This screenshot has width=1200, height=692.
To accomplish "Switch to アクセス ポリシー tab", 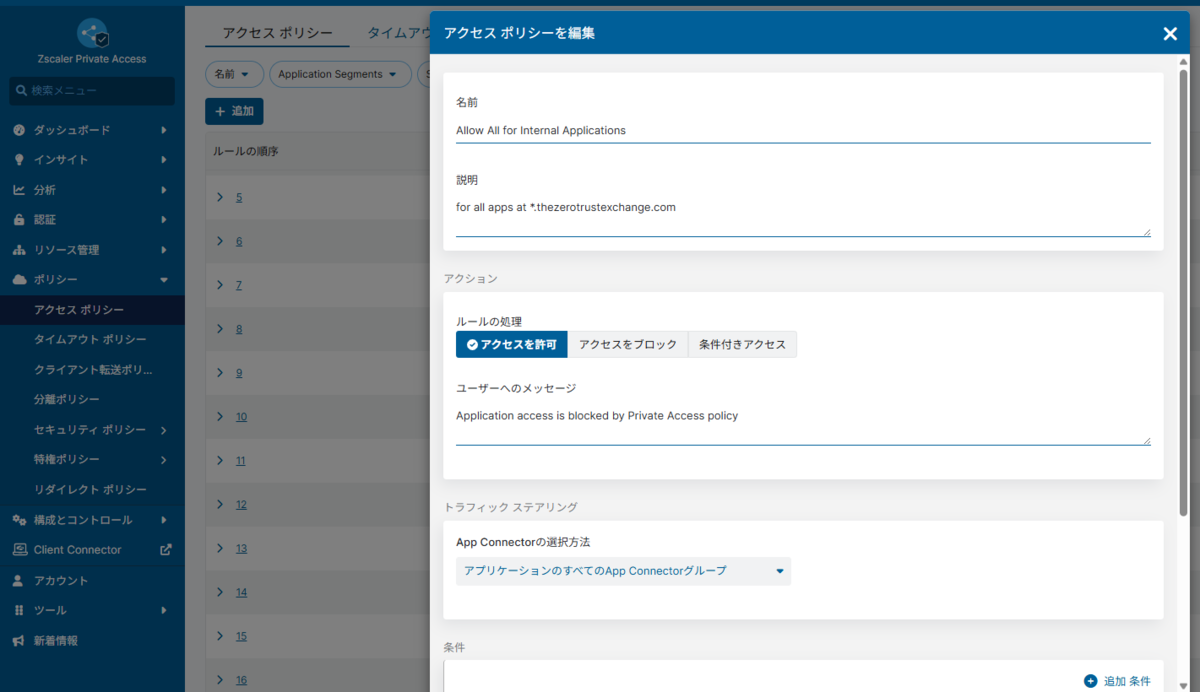I will point(277,33).
